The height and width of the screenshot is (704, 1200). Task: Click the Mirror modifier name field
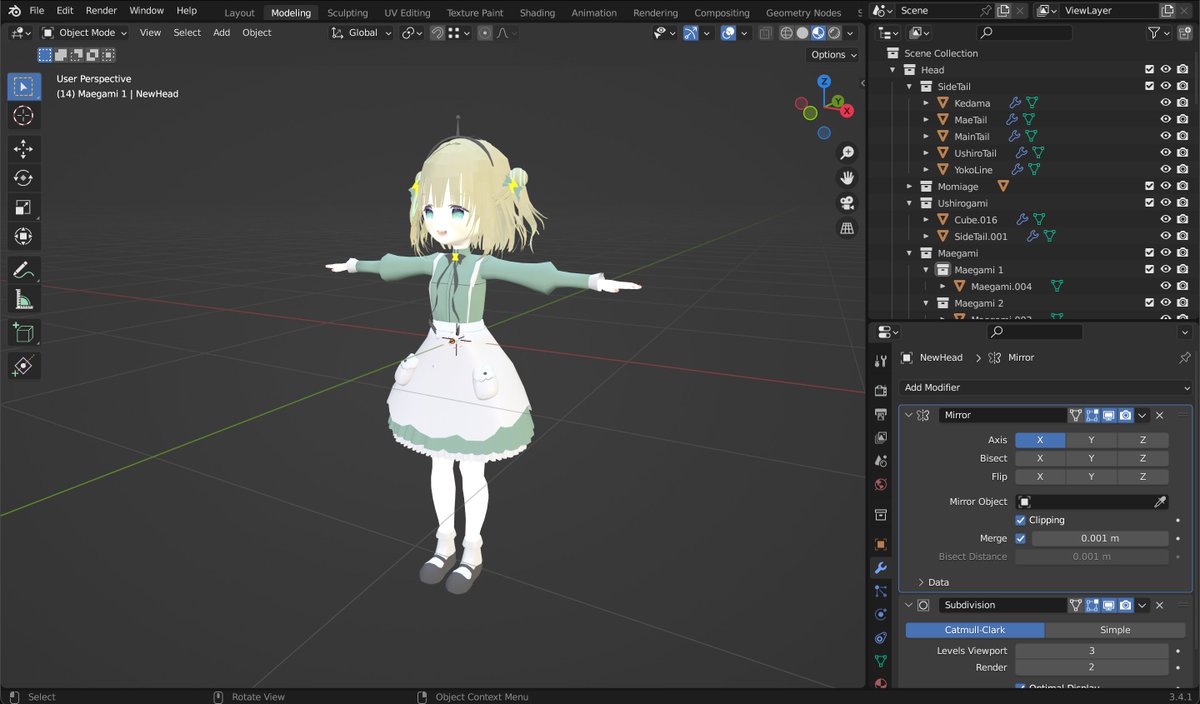pos(1002,415)
